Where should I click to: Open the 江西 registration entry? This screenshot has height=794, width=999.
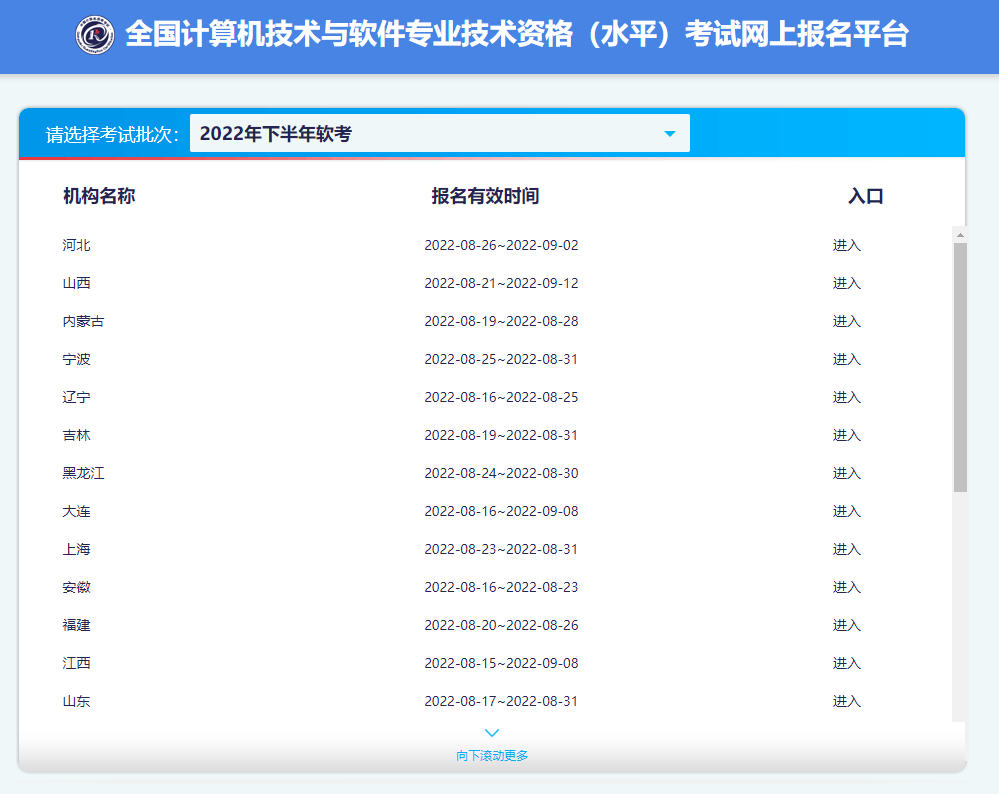[846, 664]
